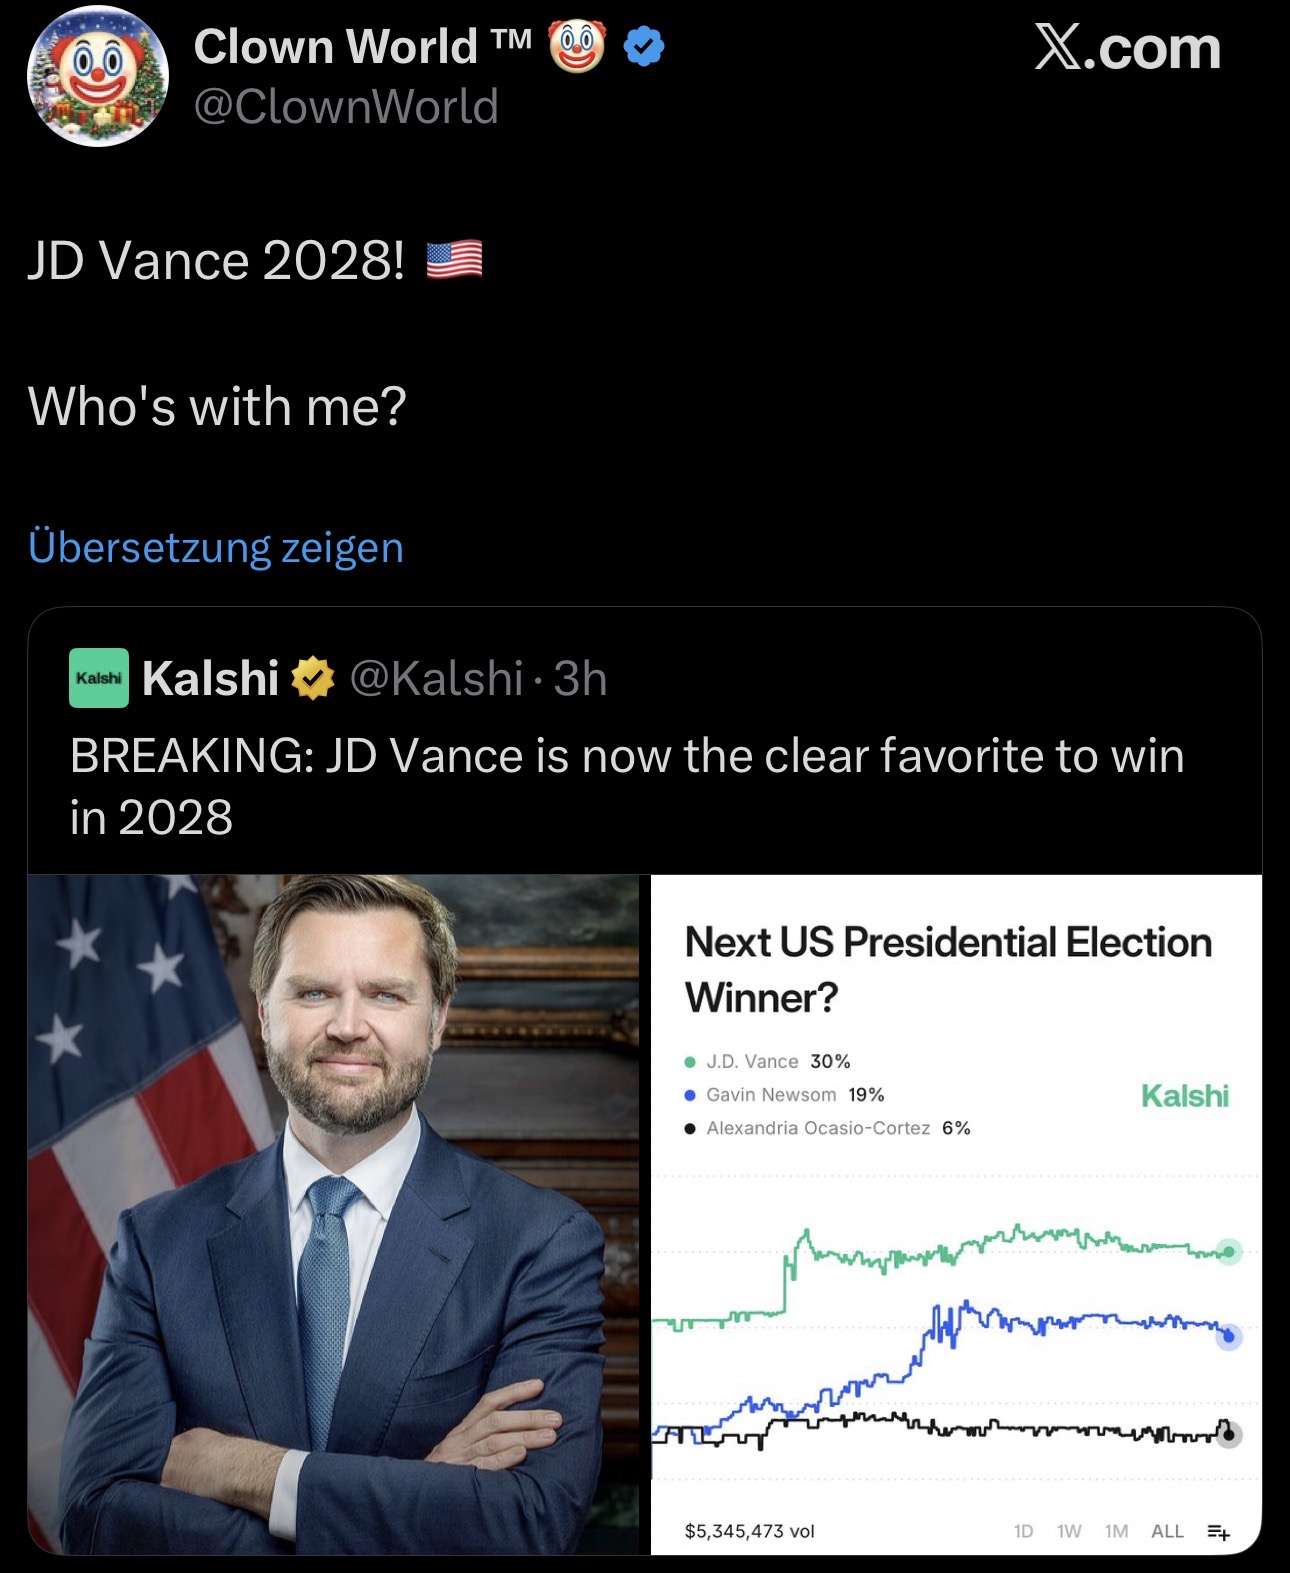1290x1573 pixels.
Task: Click J.D. Vance green legend dot
Action: pyautogui.click(x=690, y=1062)
